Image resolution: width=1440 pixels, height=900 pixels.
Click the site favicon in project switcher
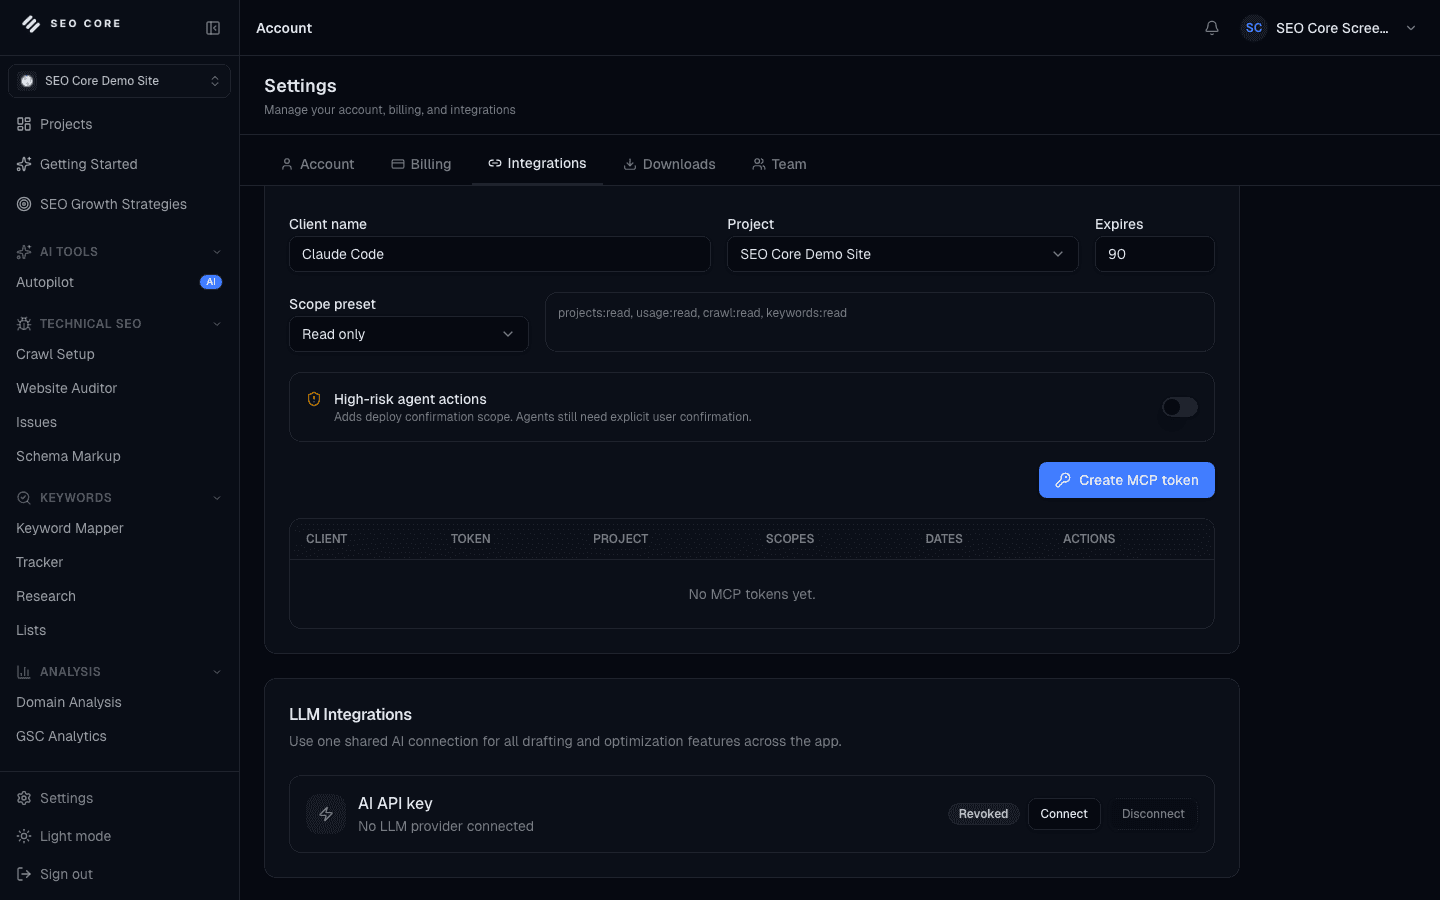(27, 81)
